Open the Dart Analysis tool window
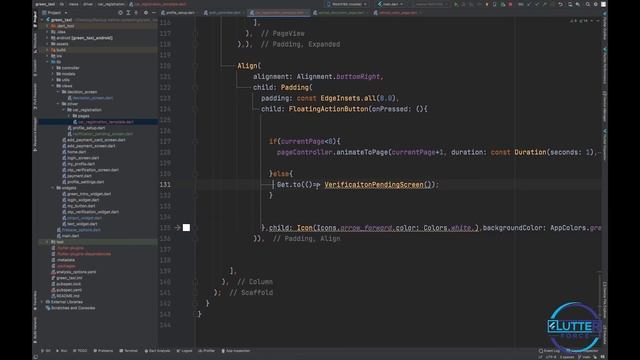Screen dimensions: 640x360 157,351
